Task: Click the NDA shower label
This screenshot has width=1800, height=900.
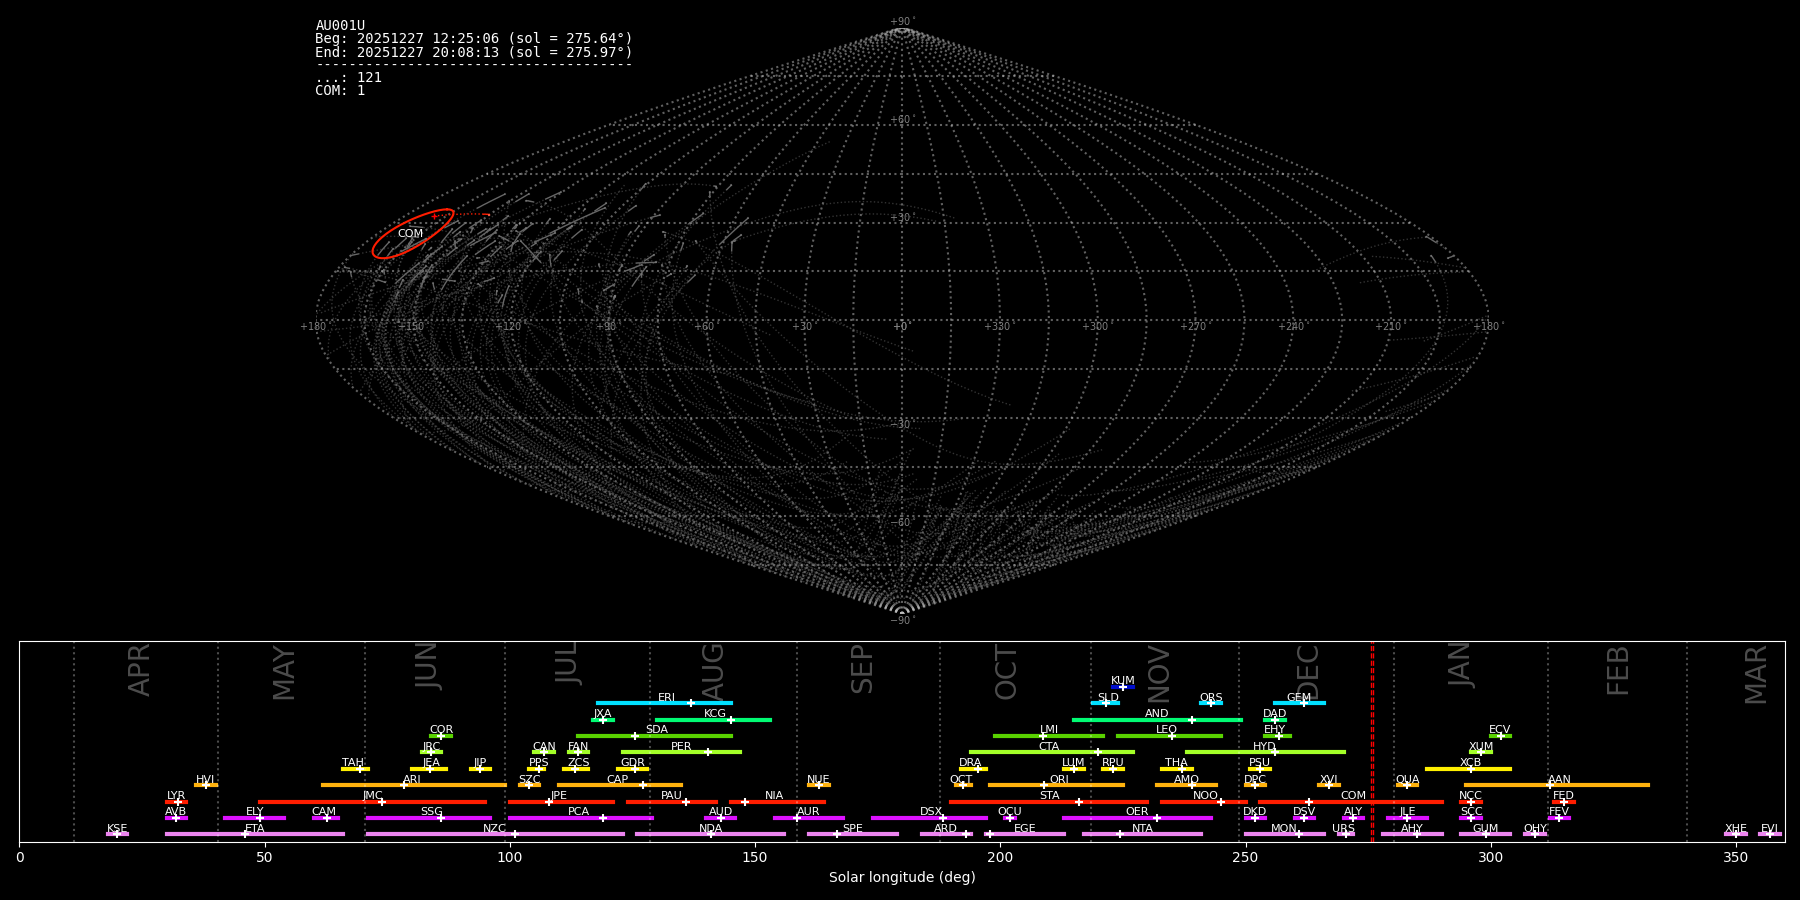Action: (x=711, y=829)
